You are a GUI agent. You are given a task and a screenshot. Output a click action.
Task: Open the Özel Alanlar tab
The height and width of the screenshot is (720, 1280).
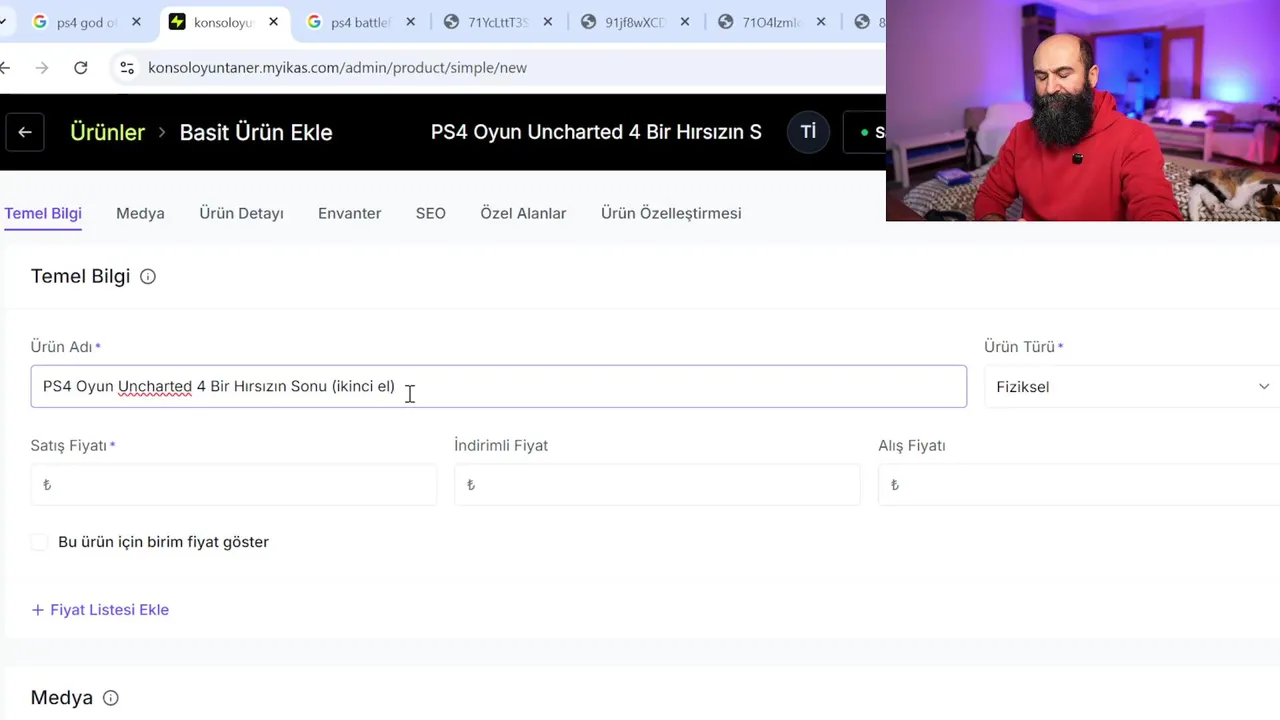pyautogui.click(x=523, y=213)
